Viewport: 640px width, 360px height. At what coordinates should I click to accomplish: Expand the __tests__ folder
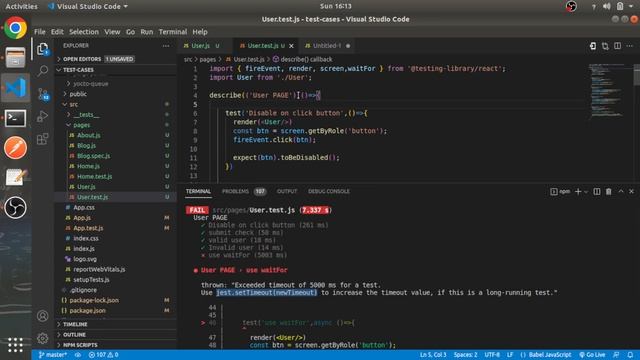pos(116,115)
